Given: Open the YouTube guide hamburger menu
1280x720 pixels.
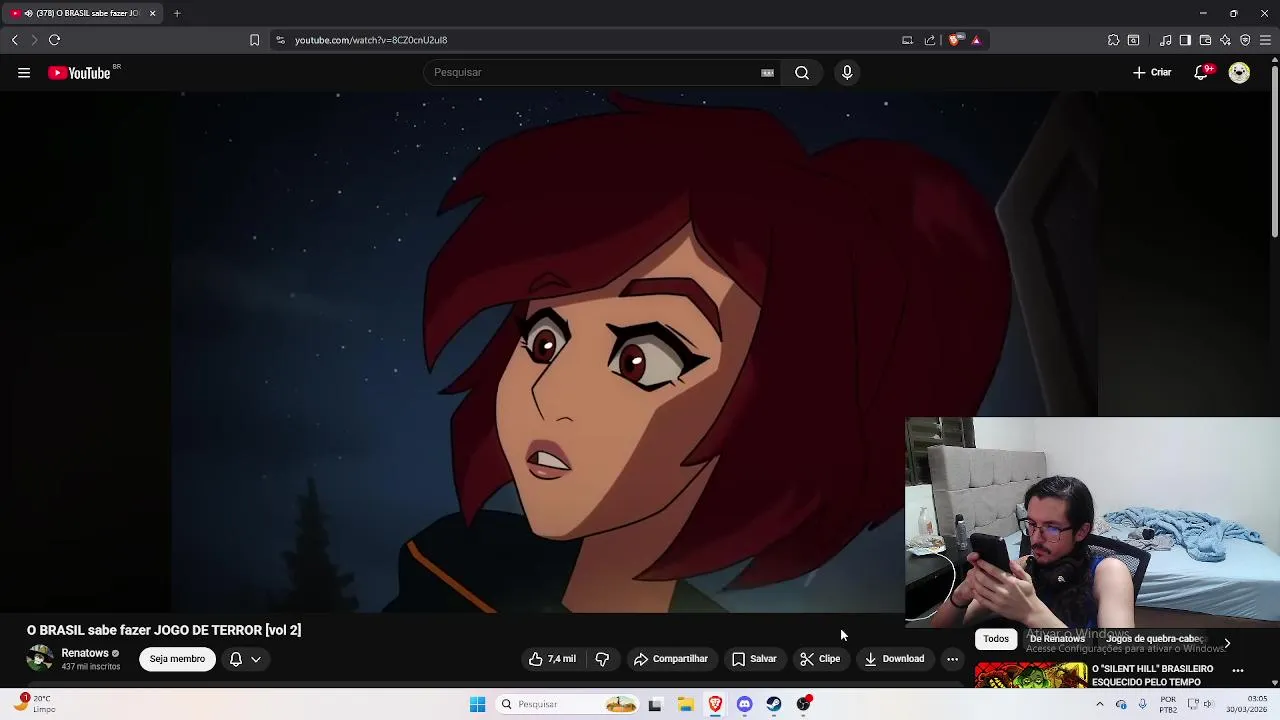Looking at the screenshot, I should (24, 72).
